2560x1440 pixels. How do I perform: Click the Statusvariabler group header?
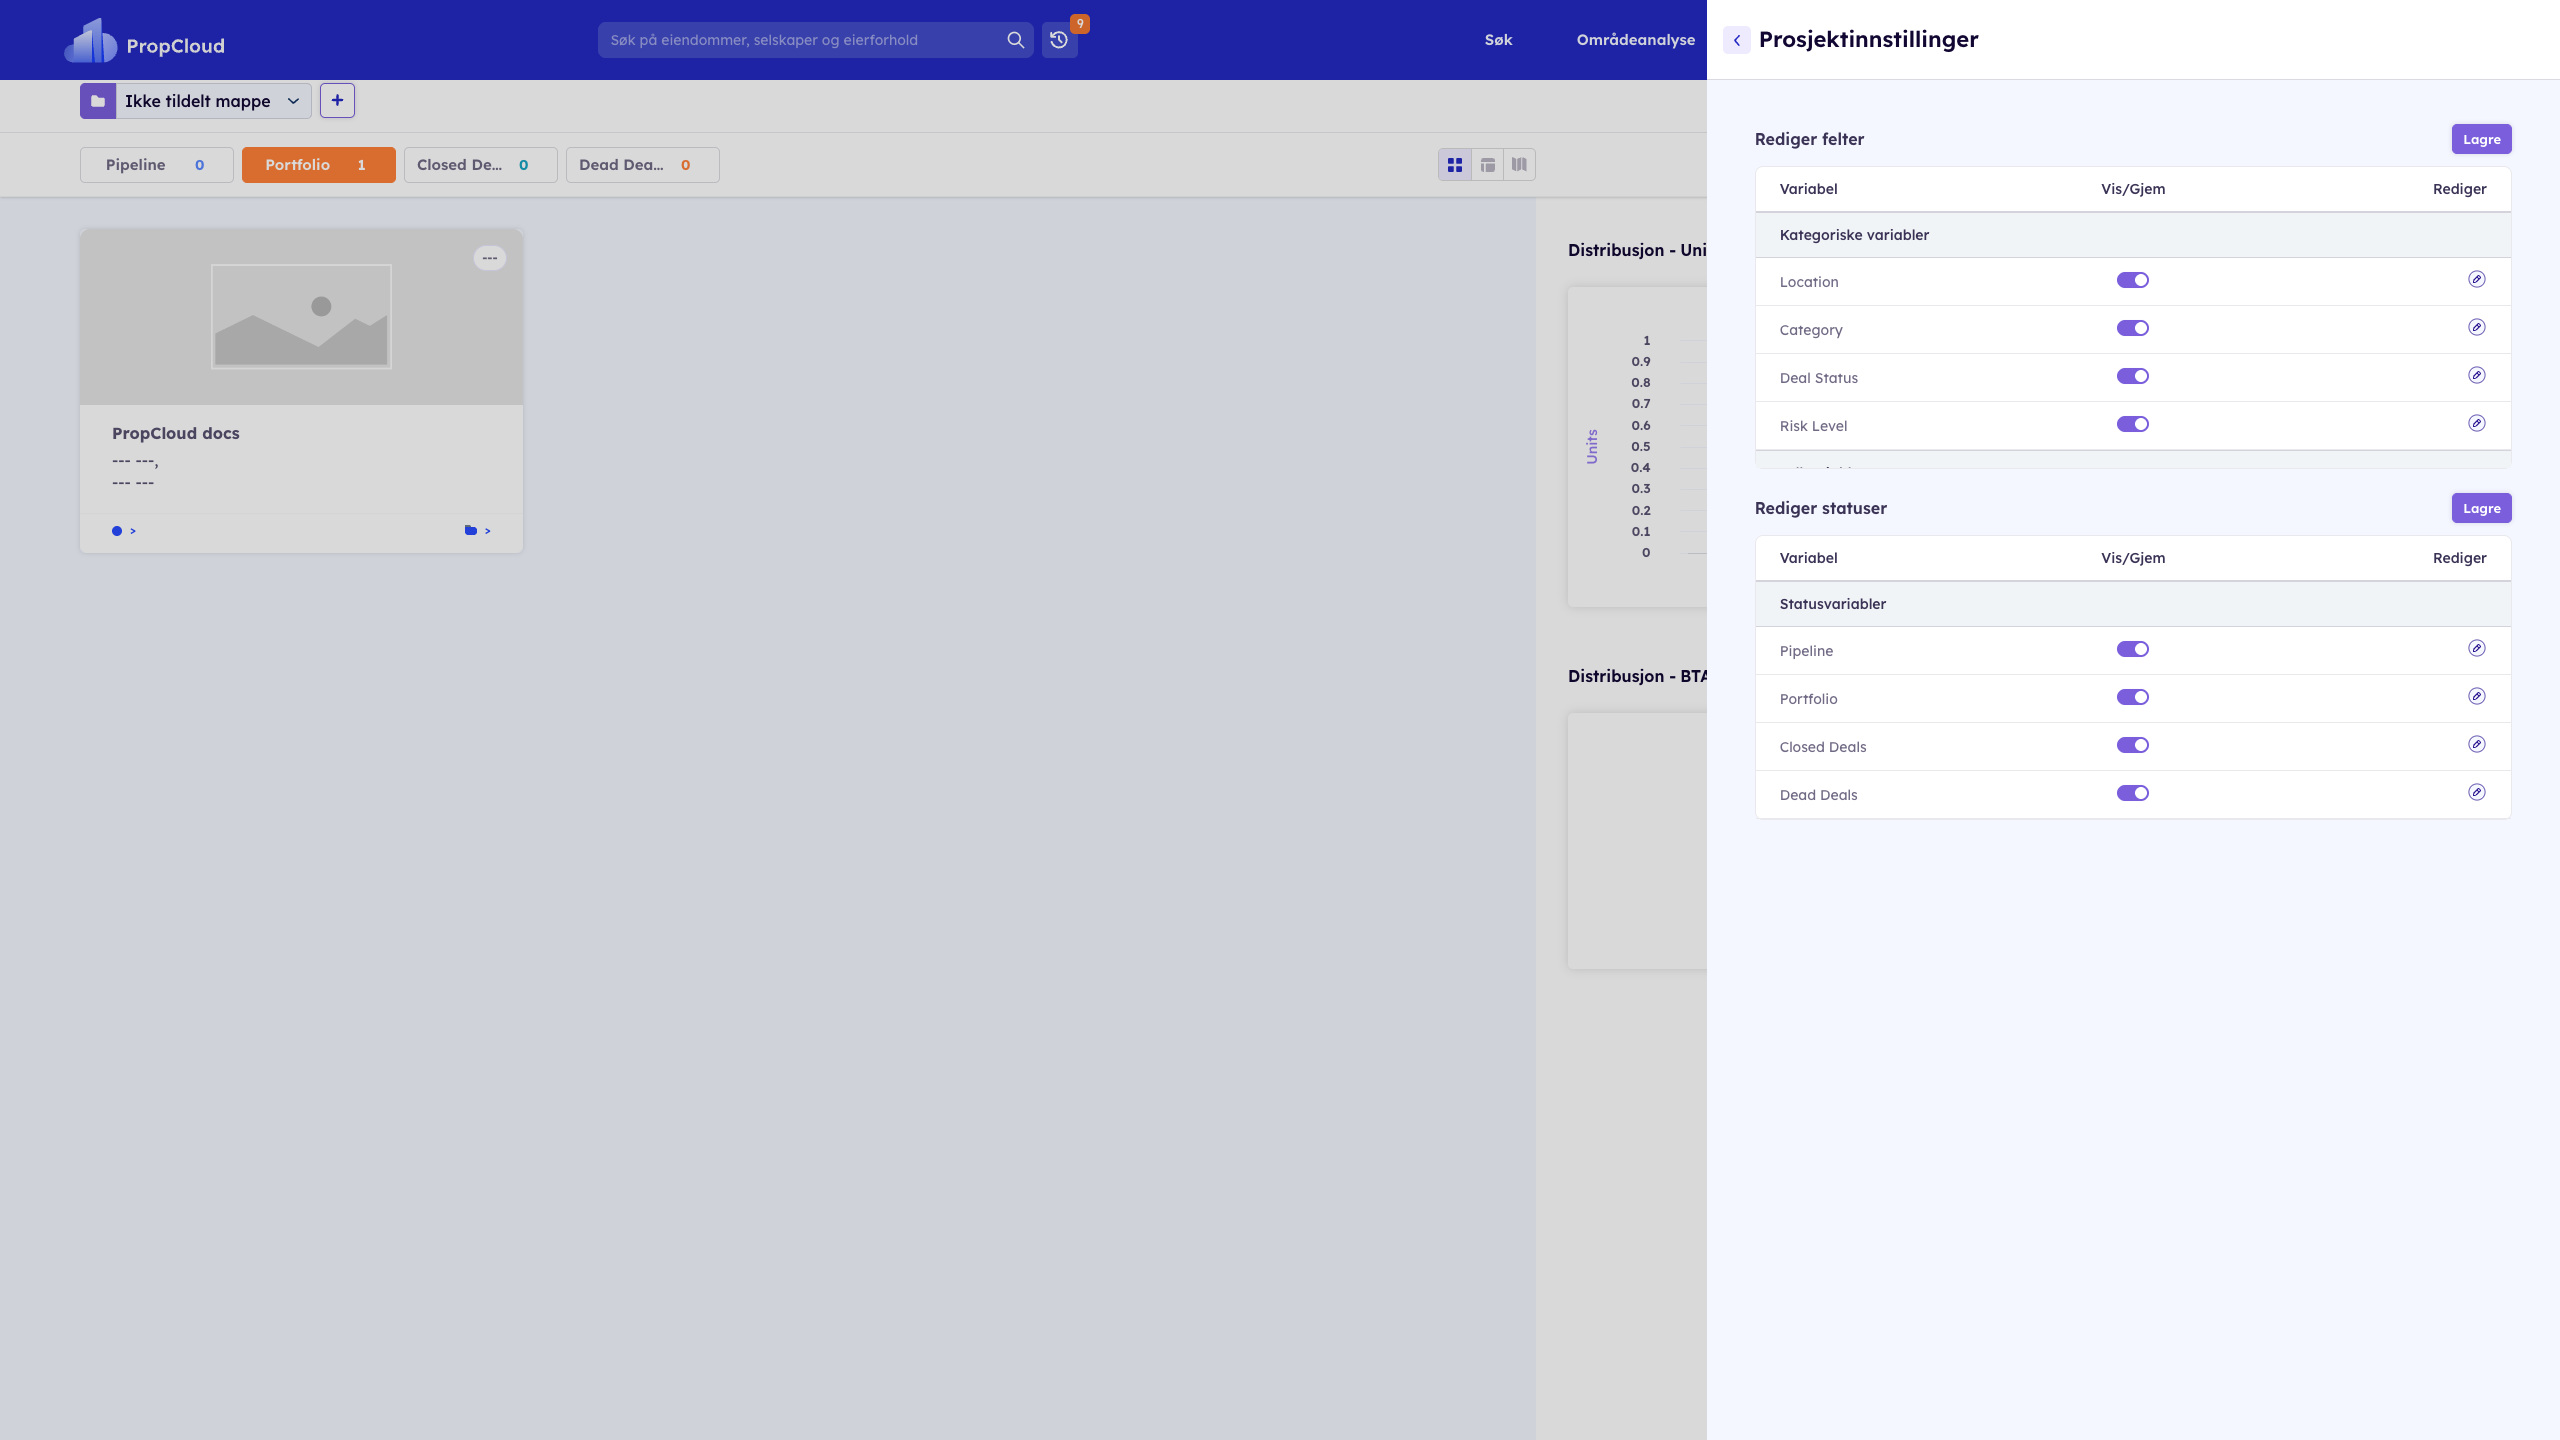(2133, 604)
